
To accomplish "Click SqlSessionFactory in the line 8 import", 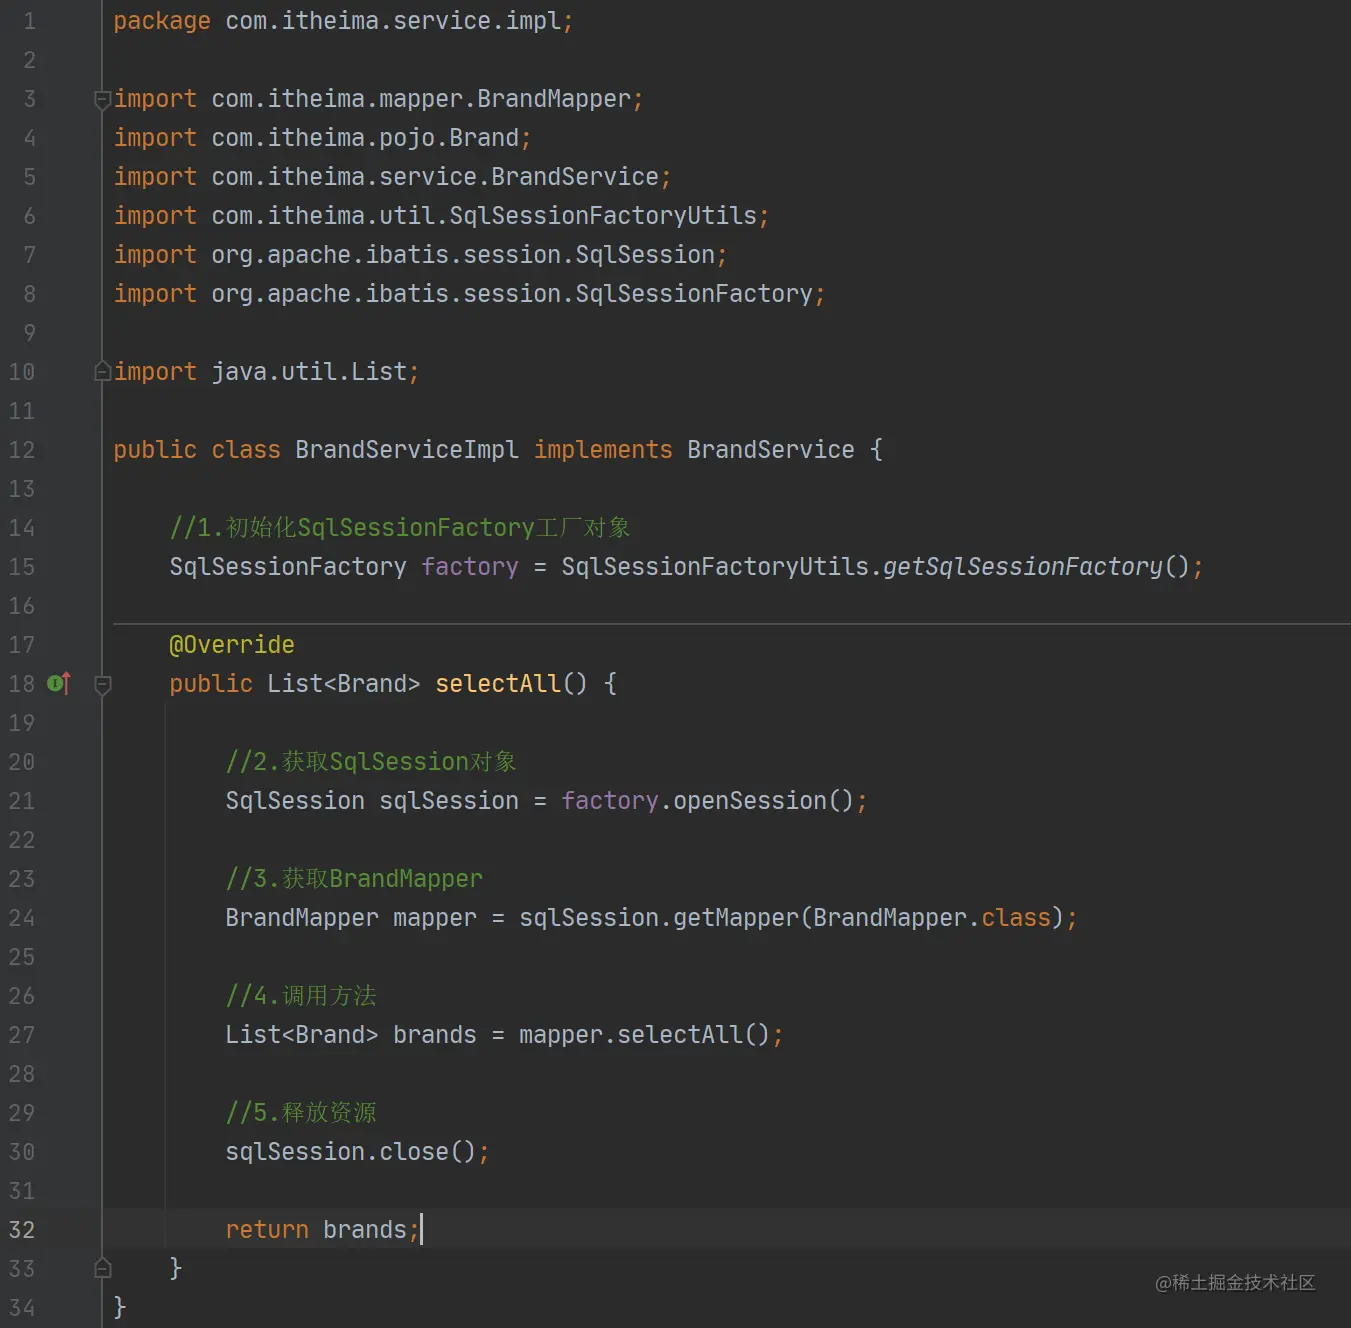I will tap(694, 294).
